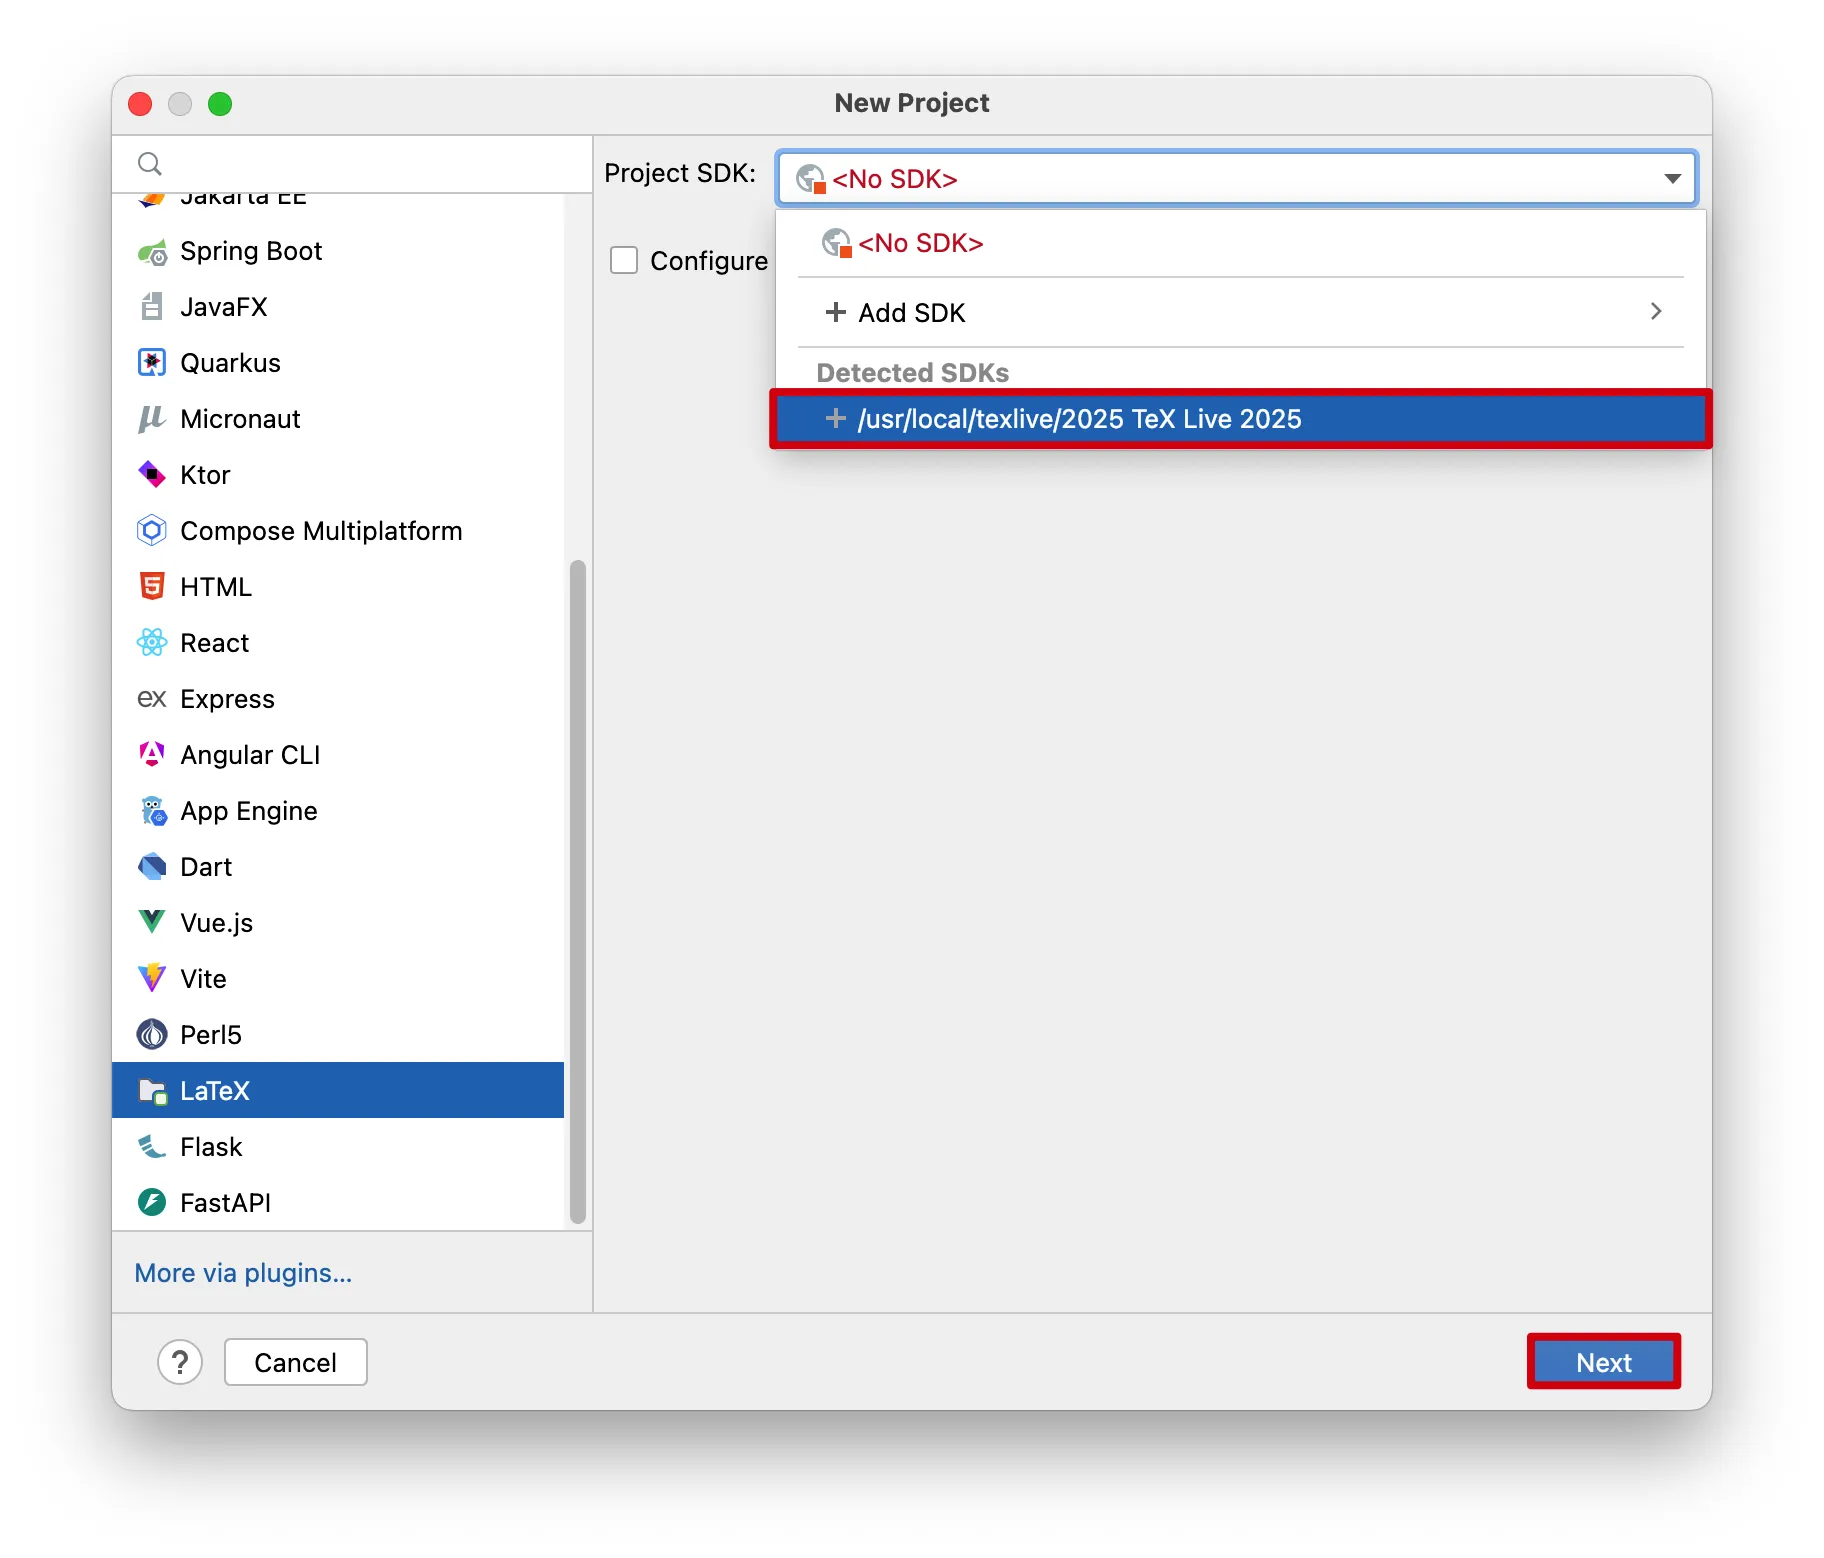Select the LaTeX project type
The image size is (1824, 1558).
point(338,1091)
